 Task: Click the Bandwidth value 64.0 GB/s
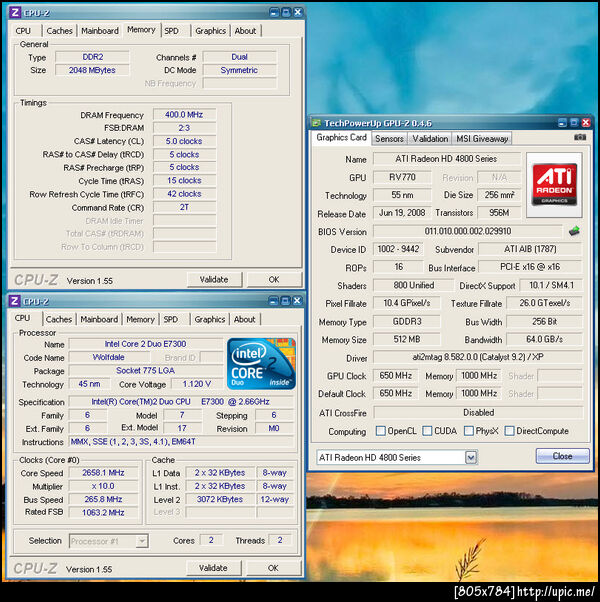(x=544, y=339)
